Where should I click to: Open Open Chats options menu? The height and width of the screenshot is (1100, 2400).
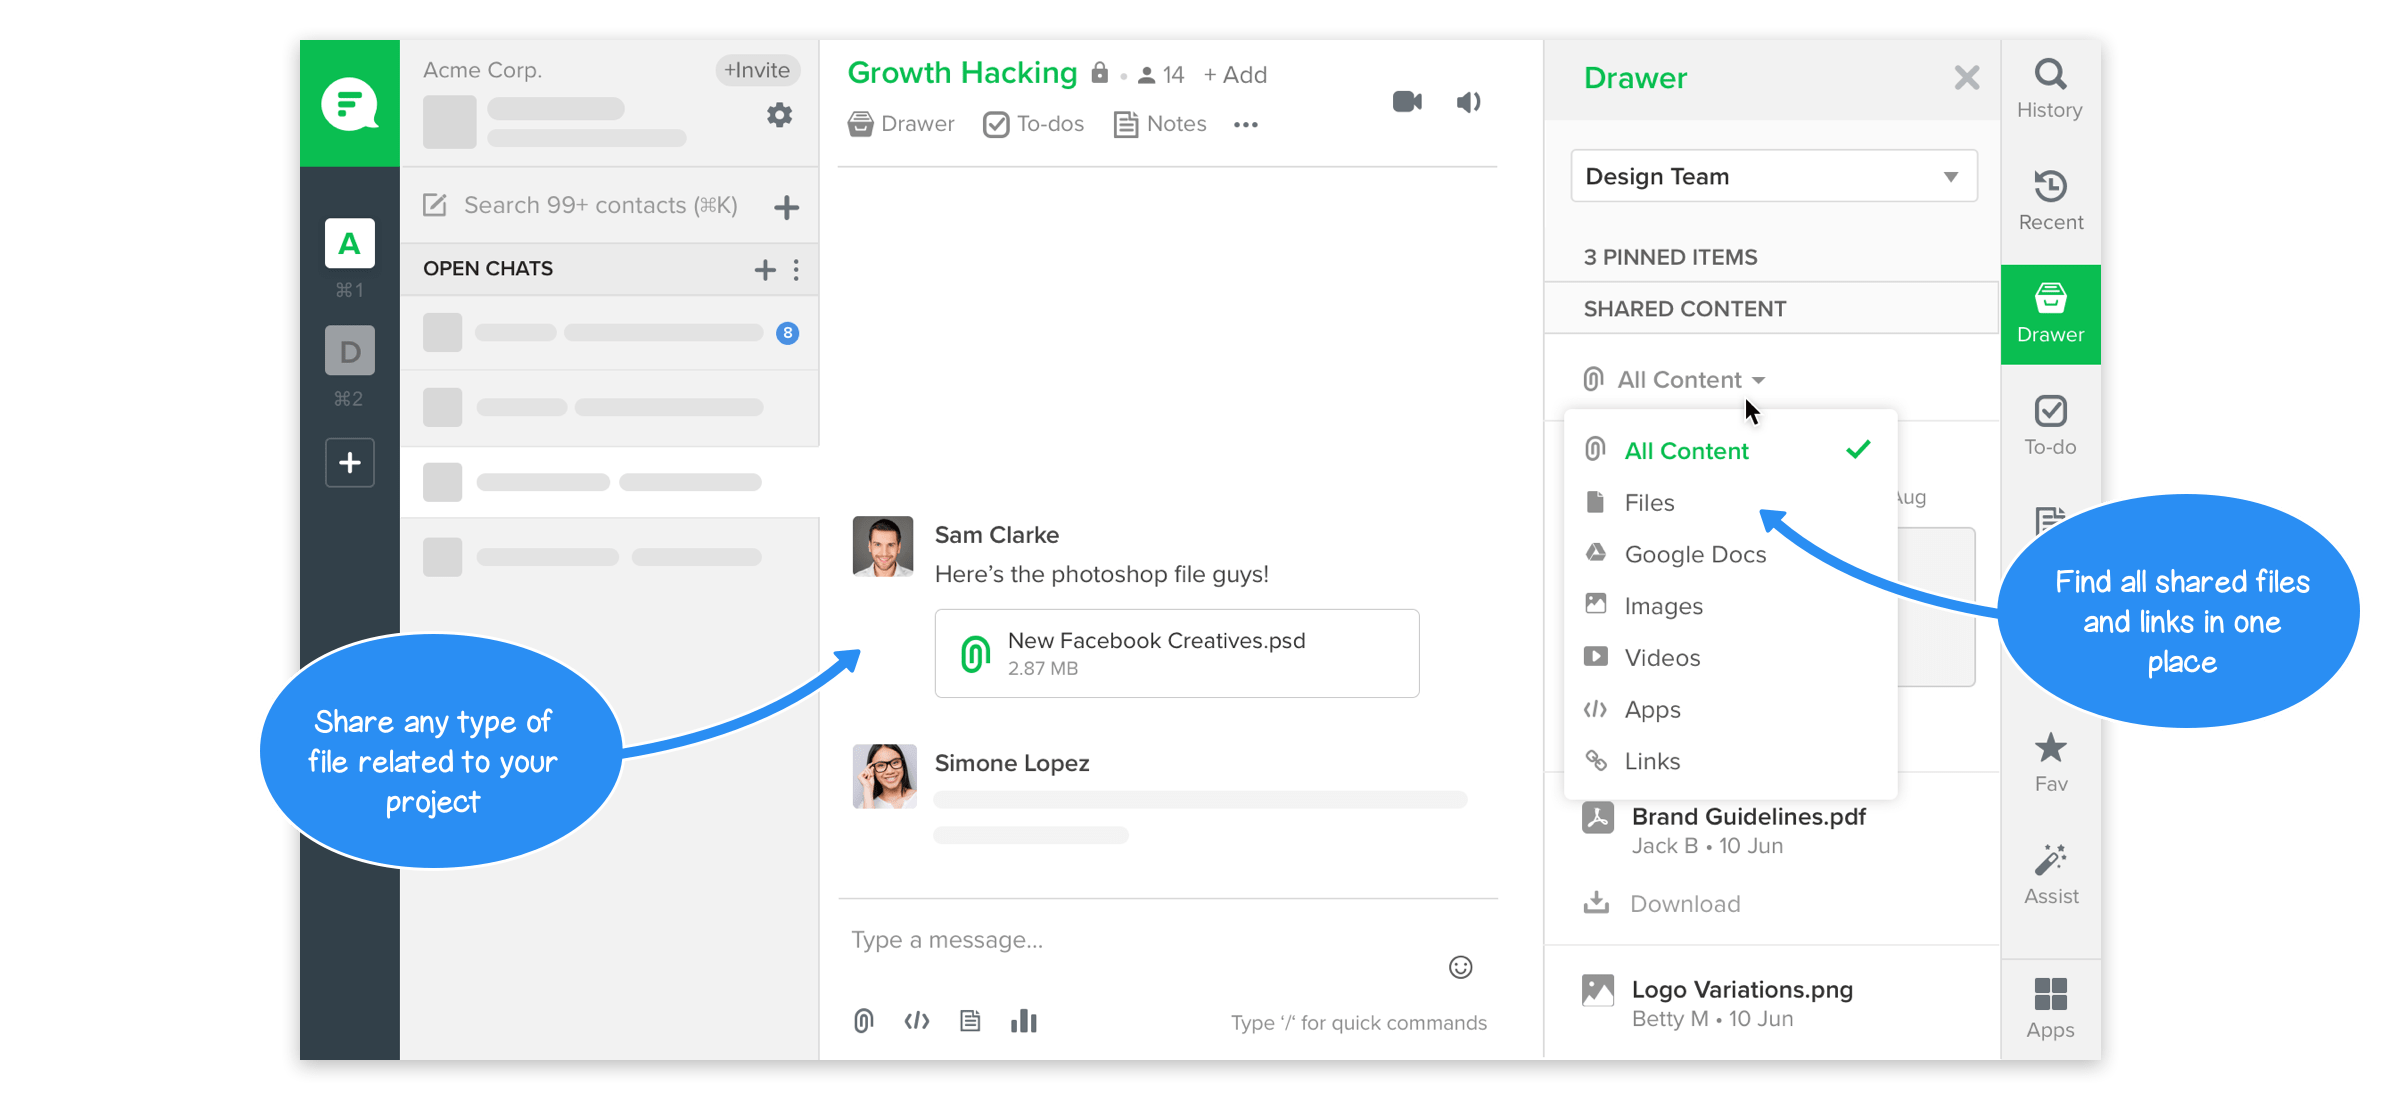click(x=796, y=269)
